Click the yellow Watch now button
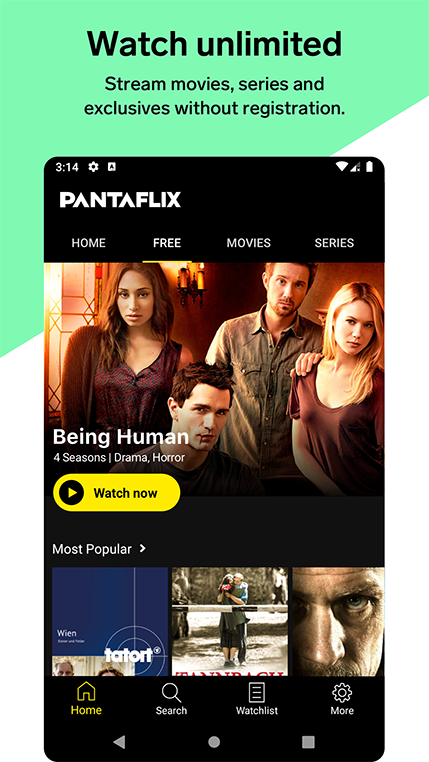The width and height of the screenshot is (429, 762). click(117, 493)
